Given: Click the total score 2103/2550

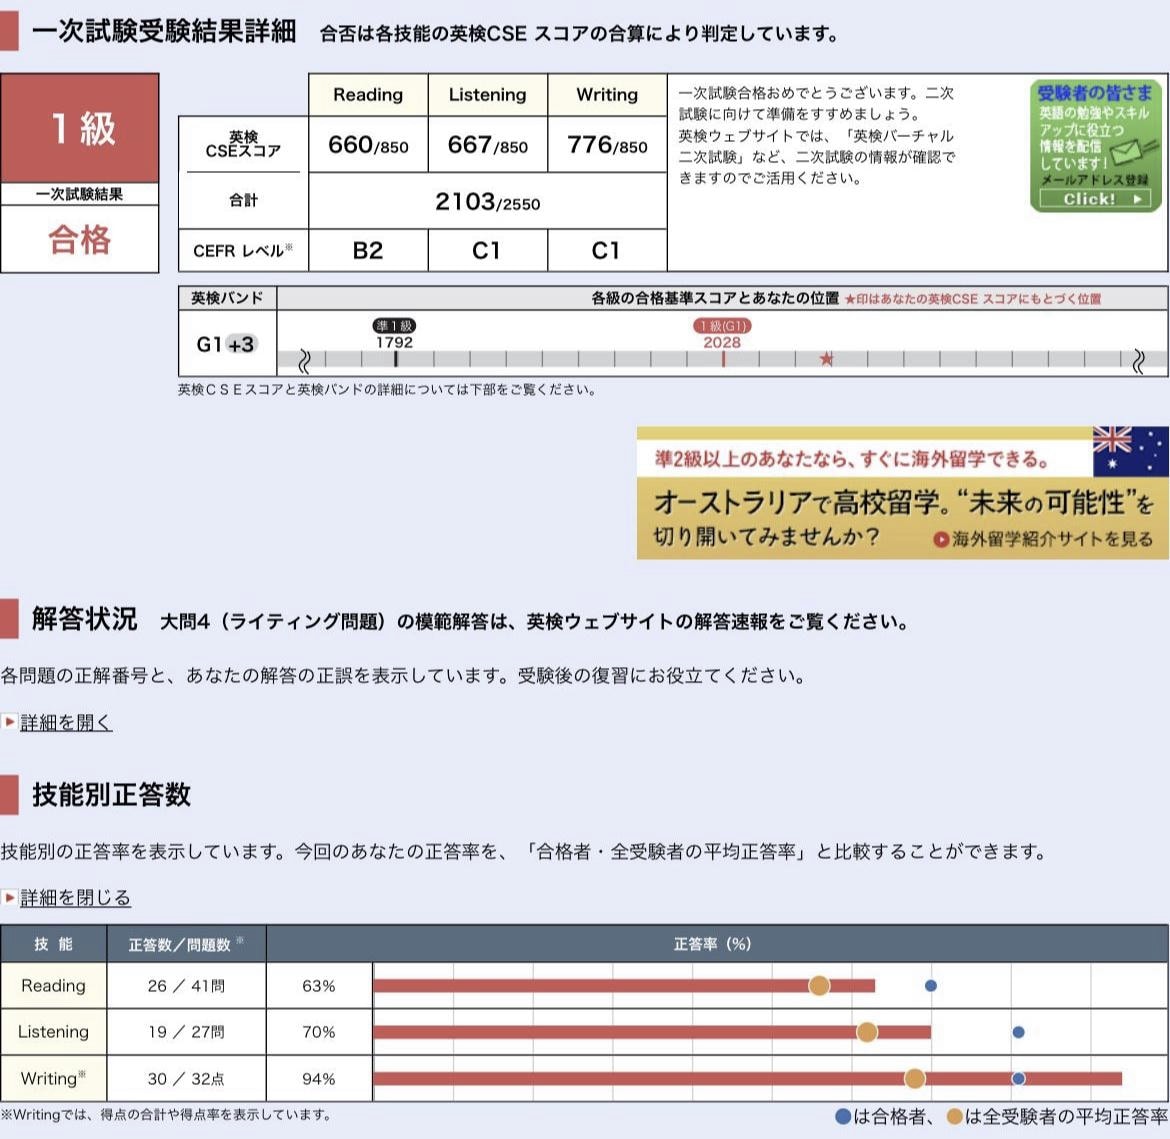Looking at the screenshot, I should click(487, 202).
